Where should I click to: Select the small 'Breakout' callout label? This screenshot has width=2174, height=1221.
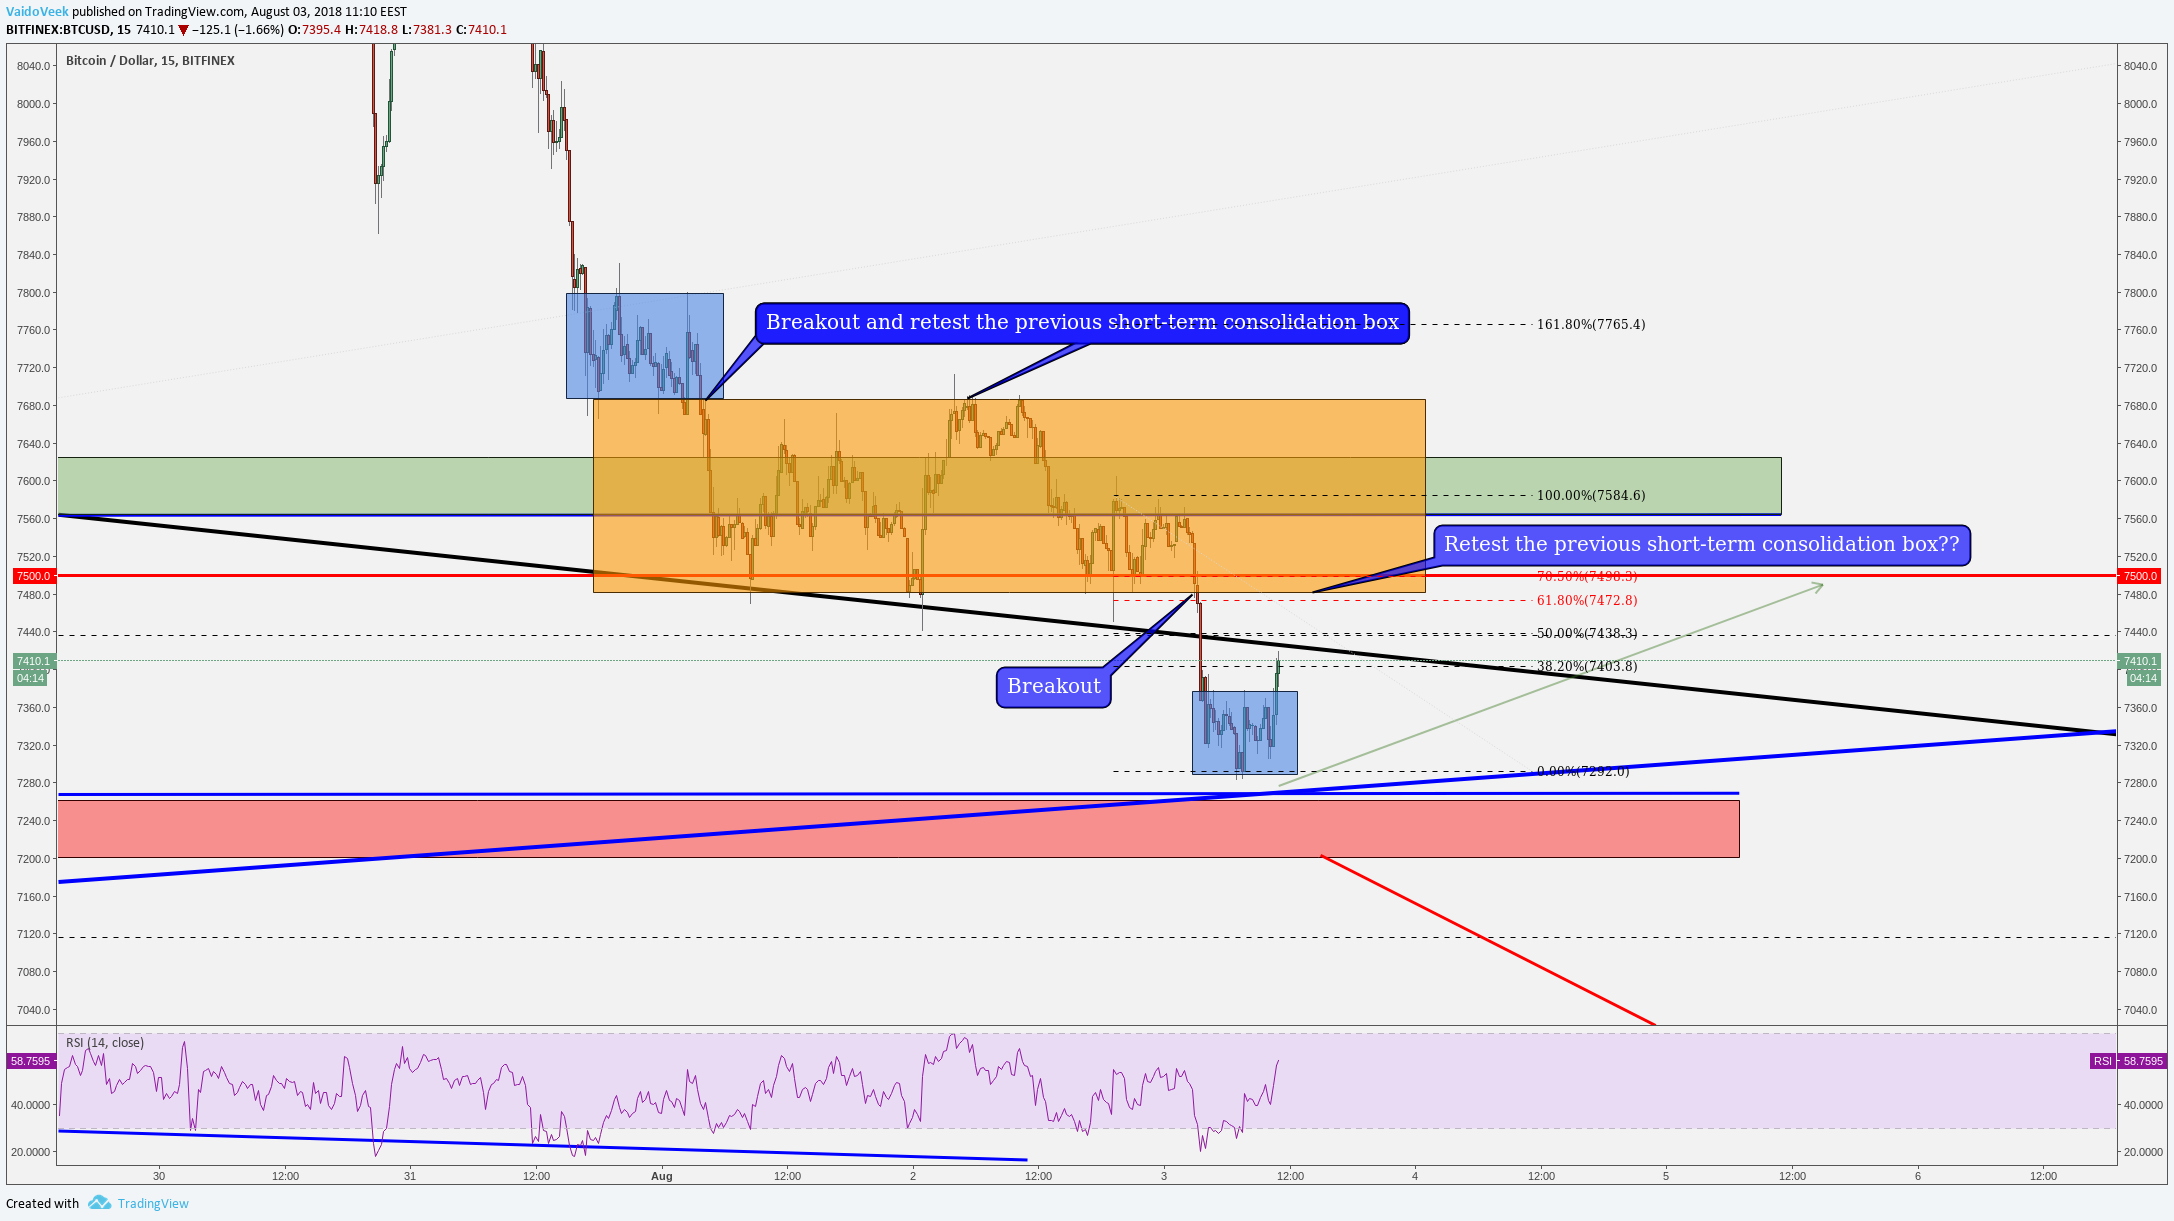1053,687
